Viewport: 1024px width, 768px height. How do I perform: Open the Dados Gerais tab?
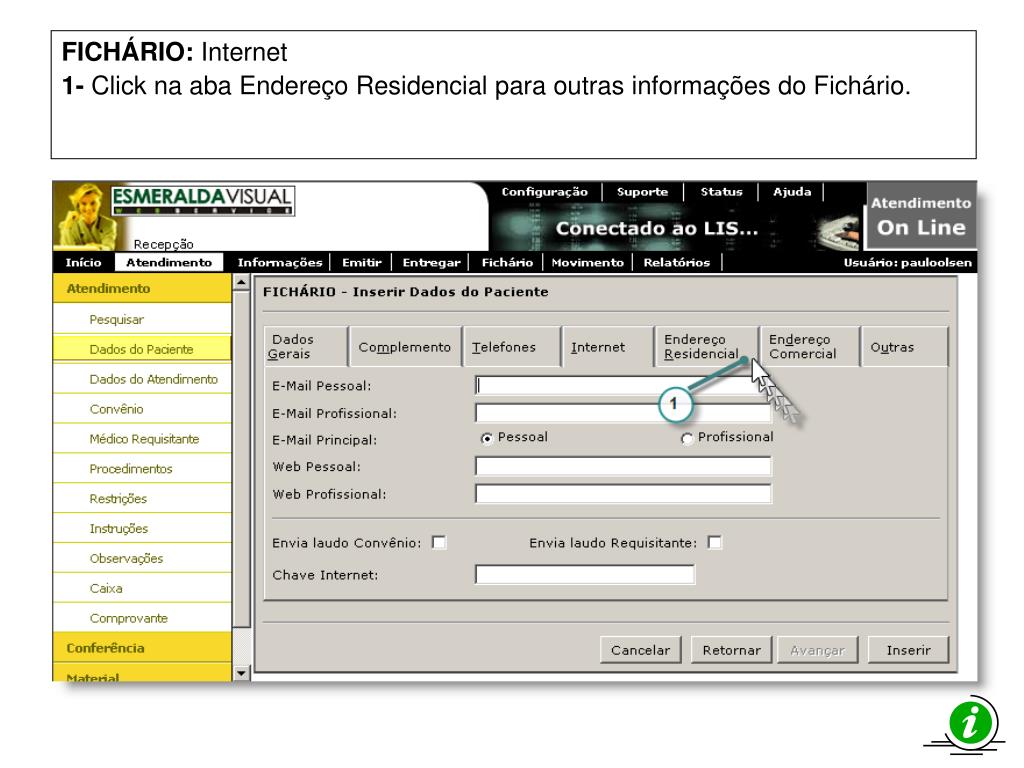[306, 346]
